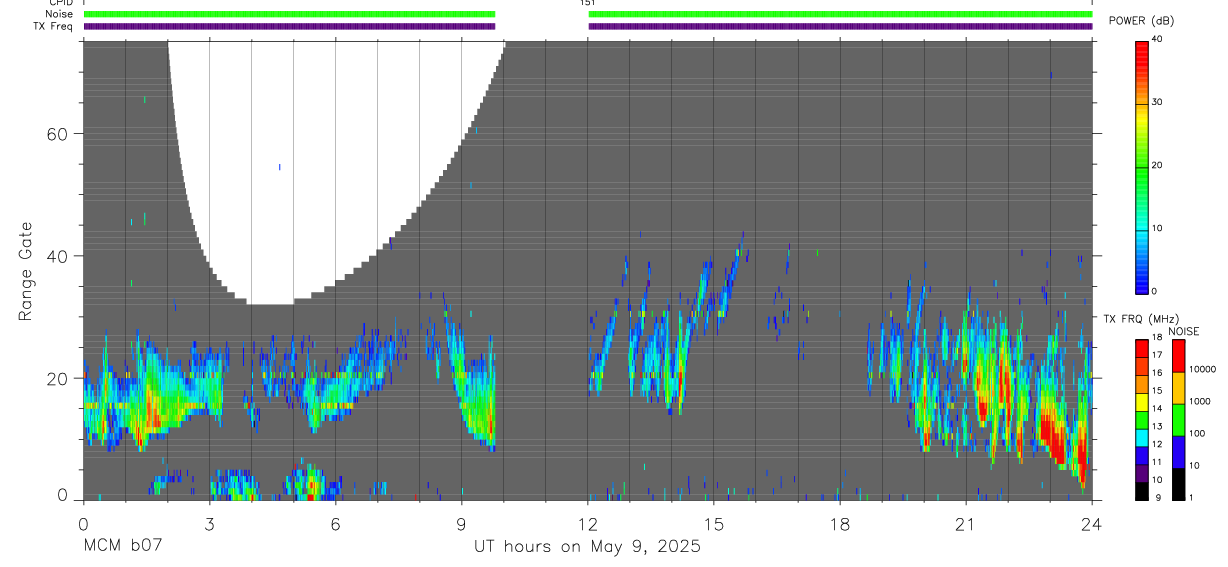Click the MCM b07 radar beam label
This screenshot has width=1228, height=567.
(x=122, y=547)
